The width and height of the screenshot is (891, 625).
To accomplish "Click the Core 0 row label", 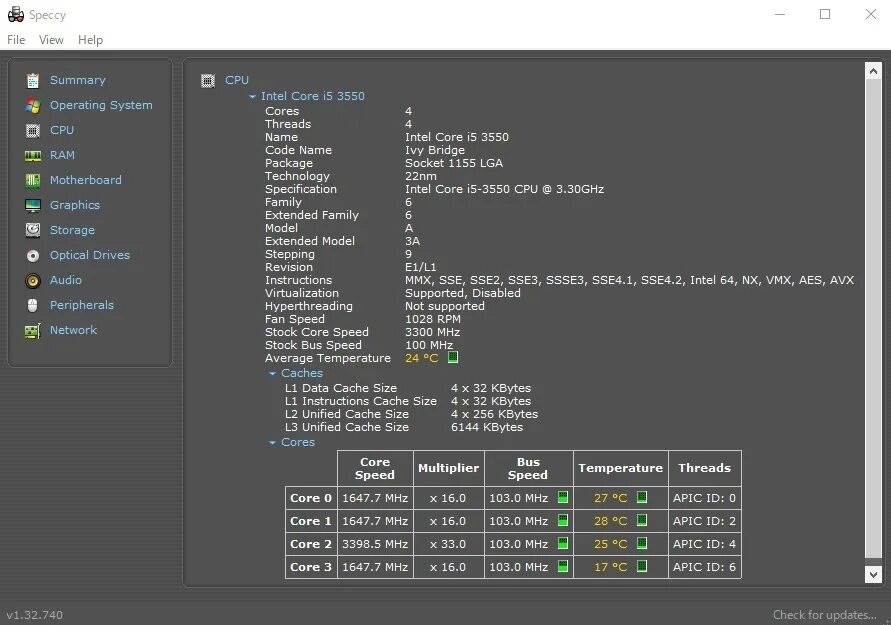I will [x=311, y=498].
